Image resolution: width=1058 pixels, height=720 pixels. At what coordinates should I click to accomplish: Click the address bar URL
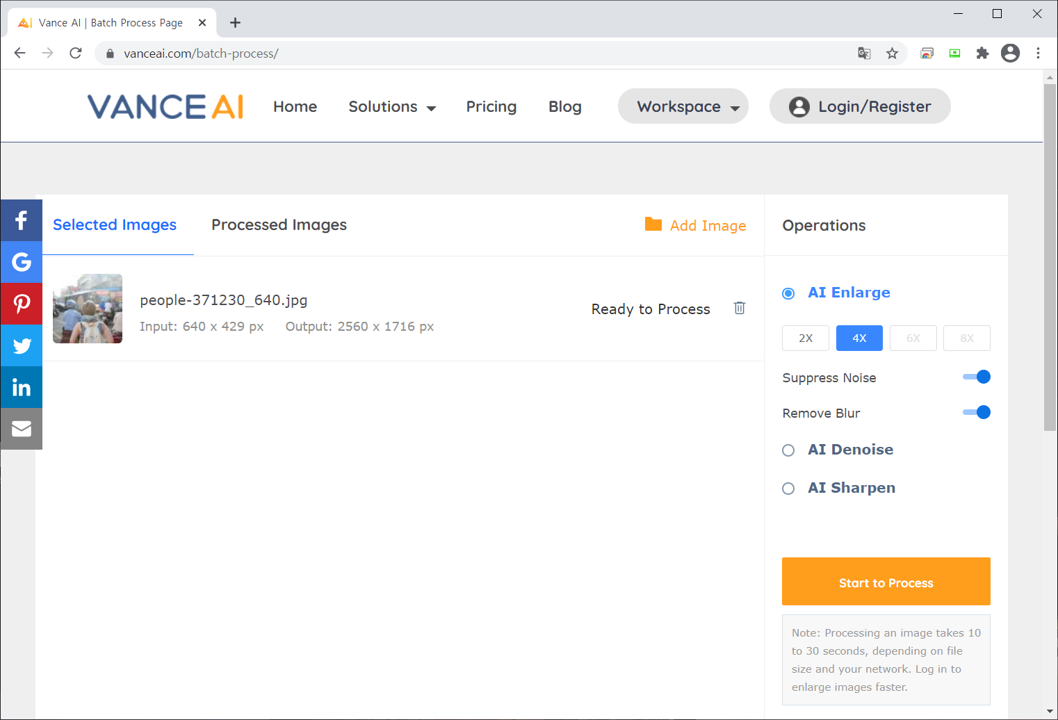click(201, 53)
